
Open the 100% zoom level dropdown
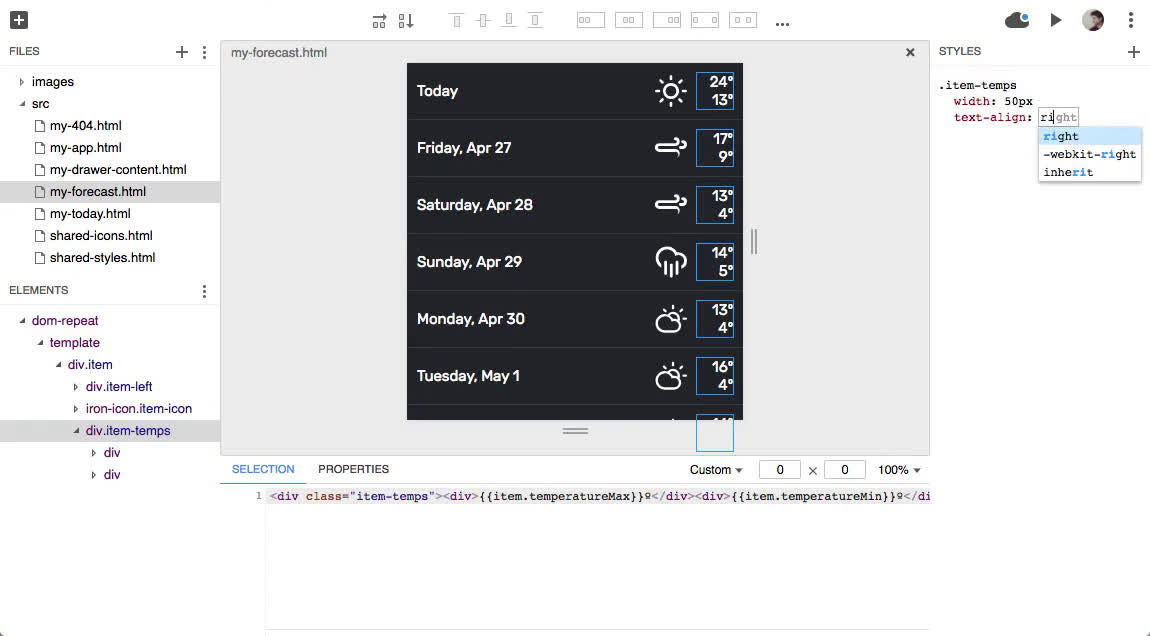(x=899, y=470)
